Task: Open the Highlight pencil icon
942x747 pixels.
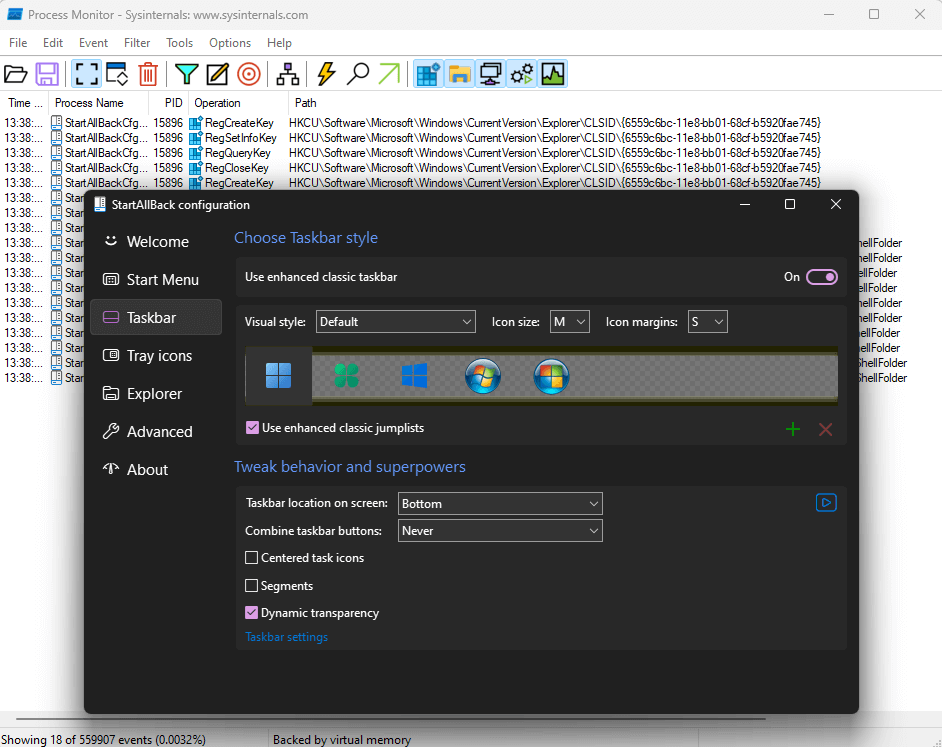Action: coord(217,75)
